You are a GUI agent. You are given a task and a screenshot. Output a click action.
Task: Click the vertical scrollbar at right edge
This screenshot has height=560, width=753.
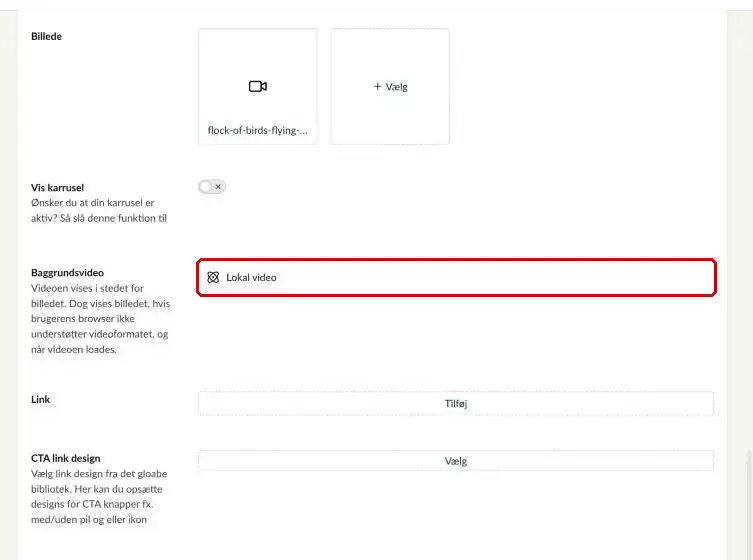(x=749, y=504)
